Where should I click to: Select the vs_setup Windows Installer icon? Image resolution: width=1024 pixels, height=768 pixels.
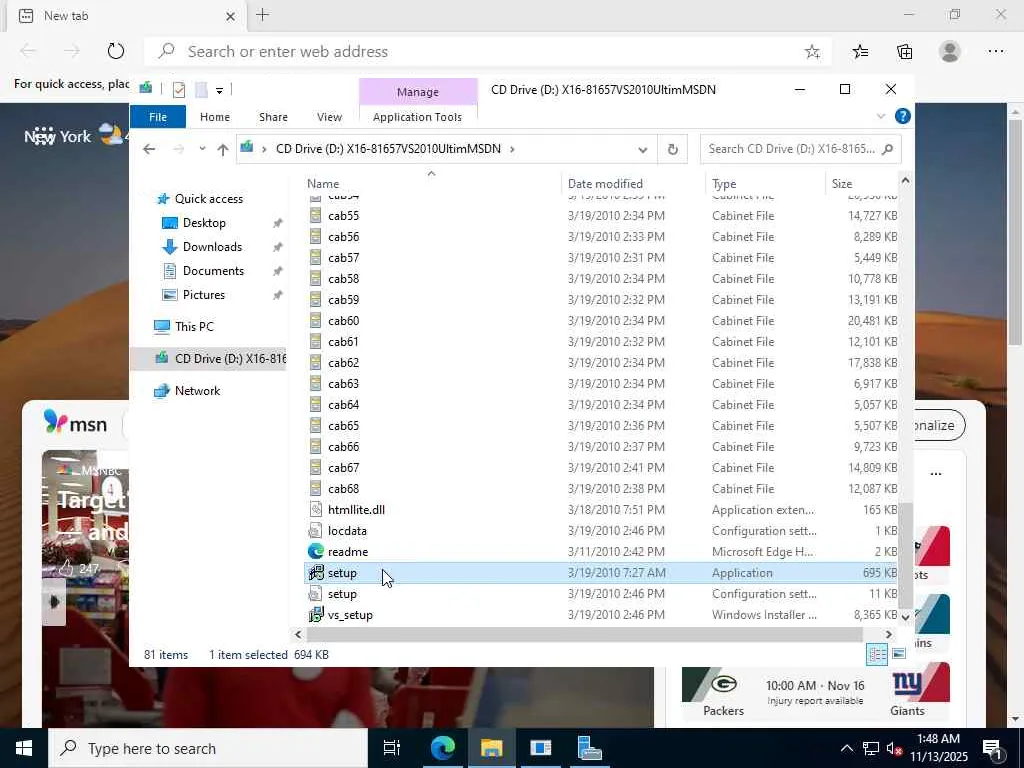pyautogui.click(x=316, y=615)
